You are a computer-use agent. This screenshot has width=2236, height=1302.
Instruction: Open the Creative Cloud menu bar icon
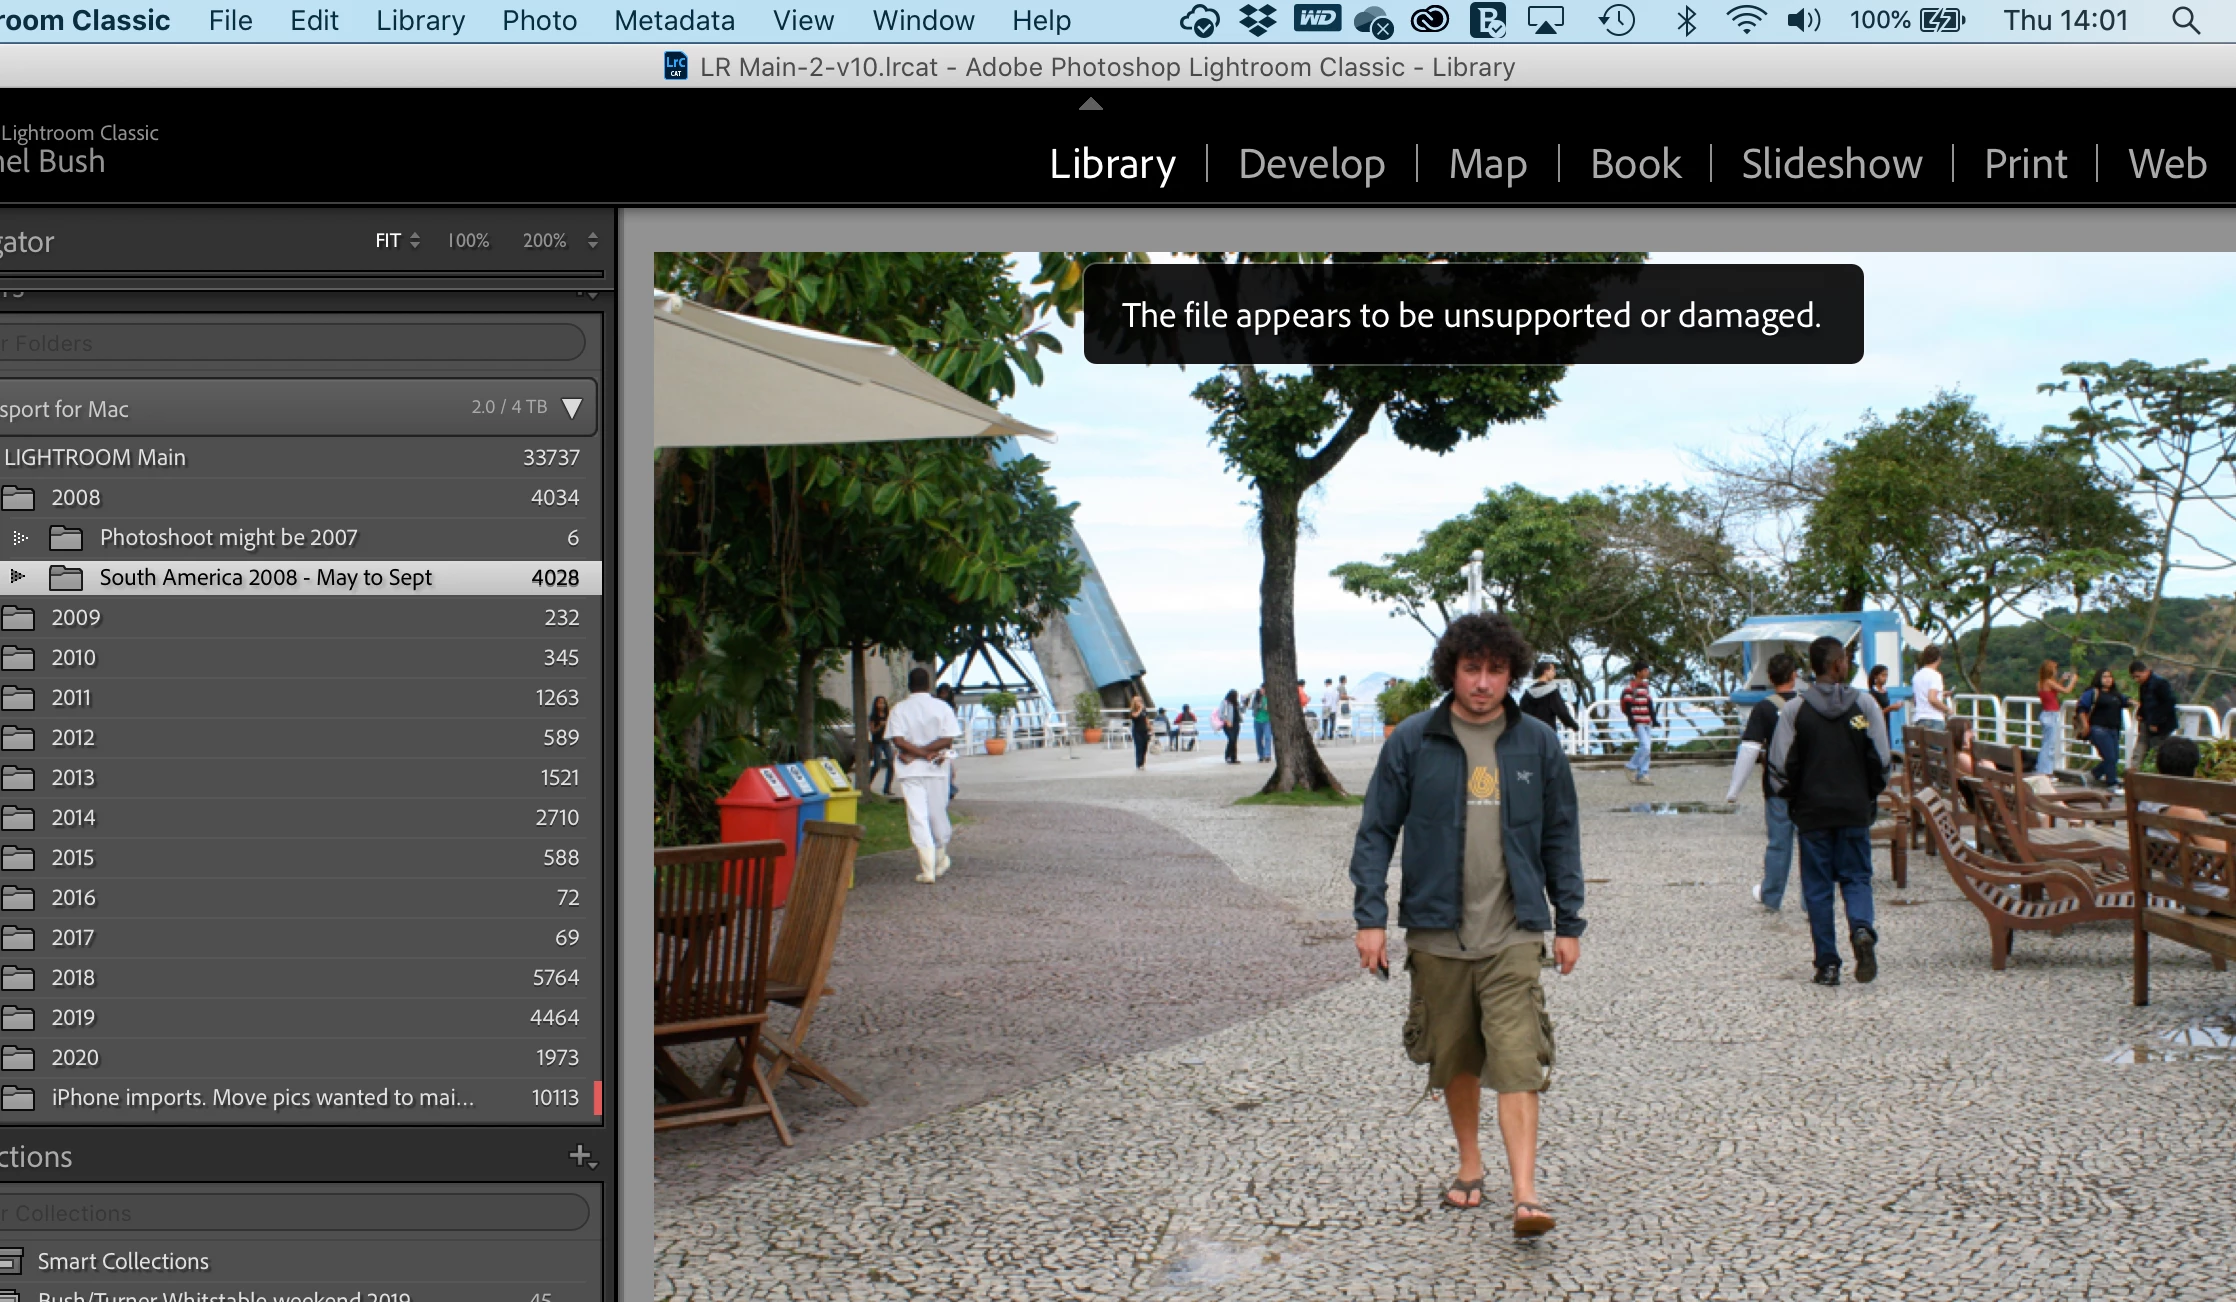pyautogui.click(x=1430, y=20)
